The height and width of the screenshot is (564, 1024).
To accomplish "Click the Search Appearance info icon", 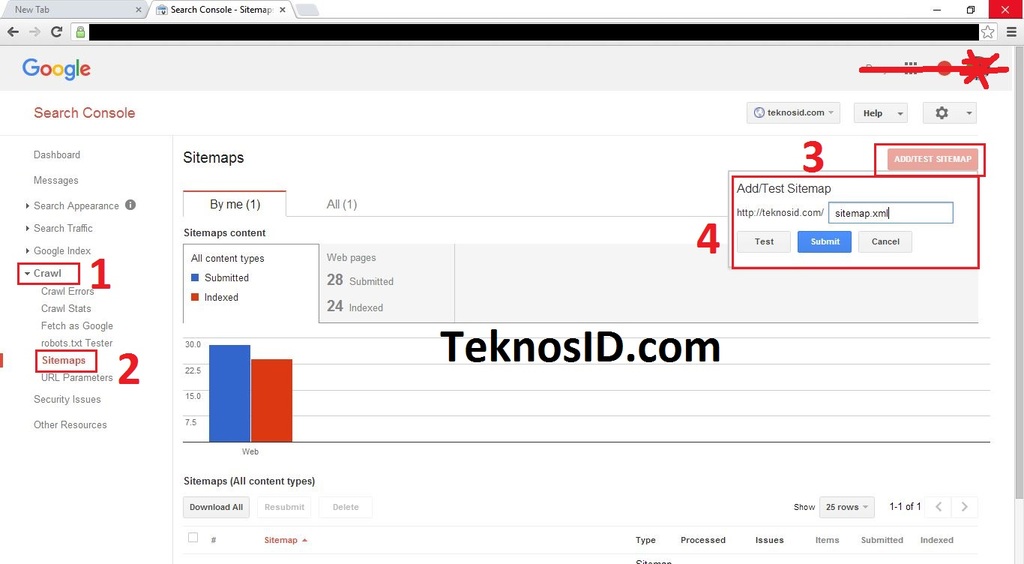I will [131, 204].
